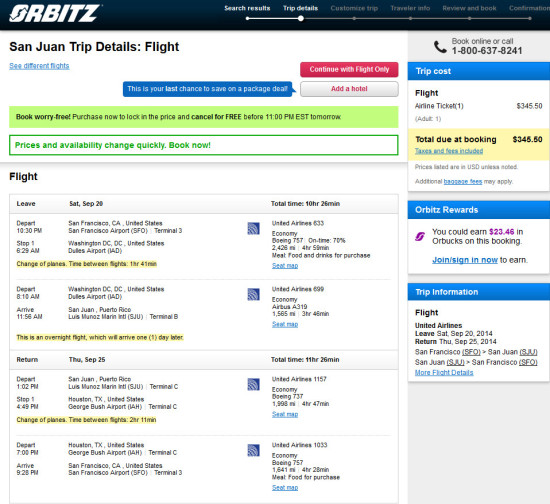Open Taxes and fees included link
Screen dimensions: 550x504
click(x=449, y=151)
